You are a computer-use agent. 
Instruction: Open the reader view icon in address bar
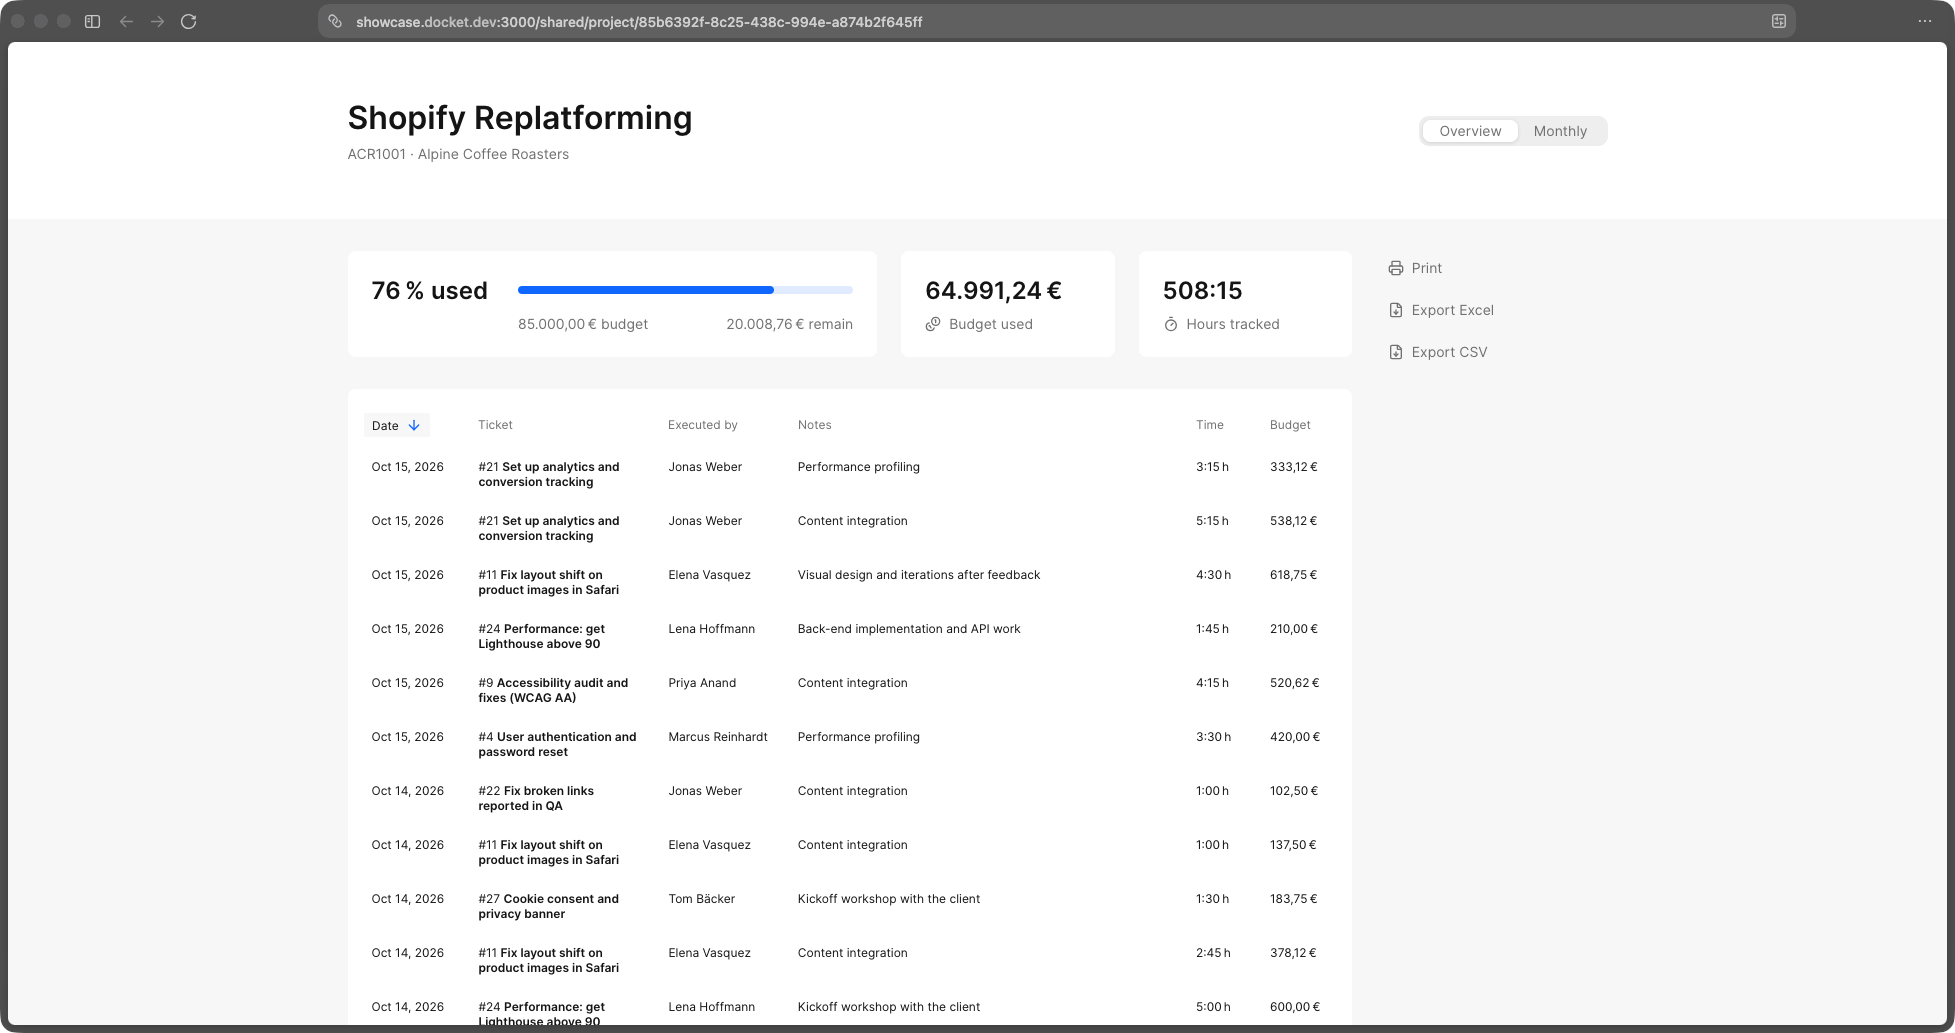click(1778, 21)
